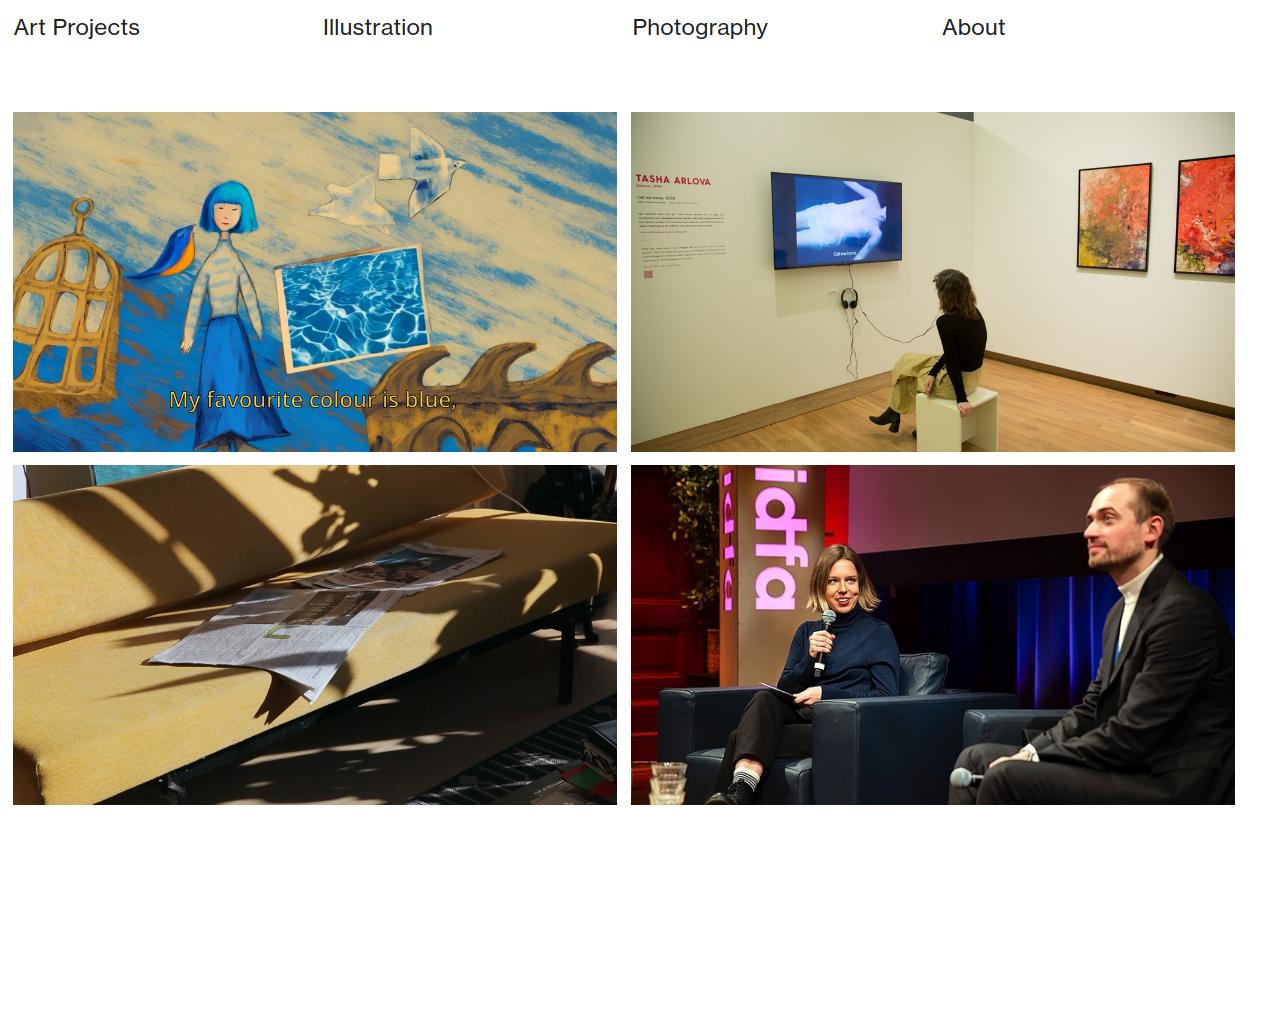Open the yellow sofa with newspaper photo
Screen dimensions: 1280x1024
point(315,635)
